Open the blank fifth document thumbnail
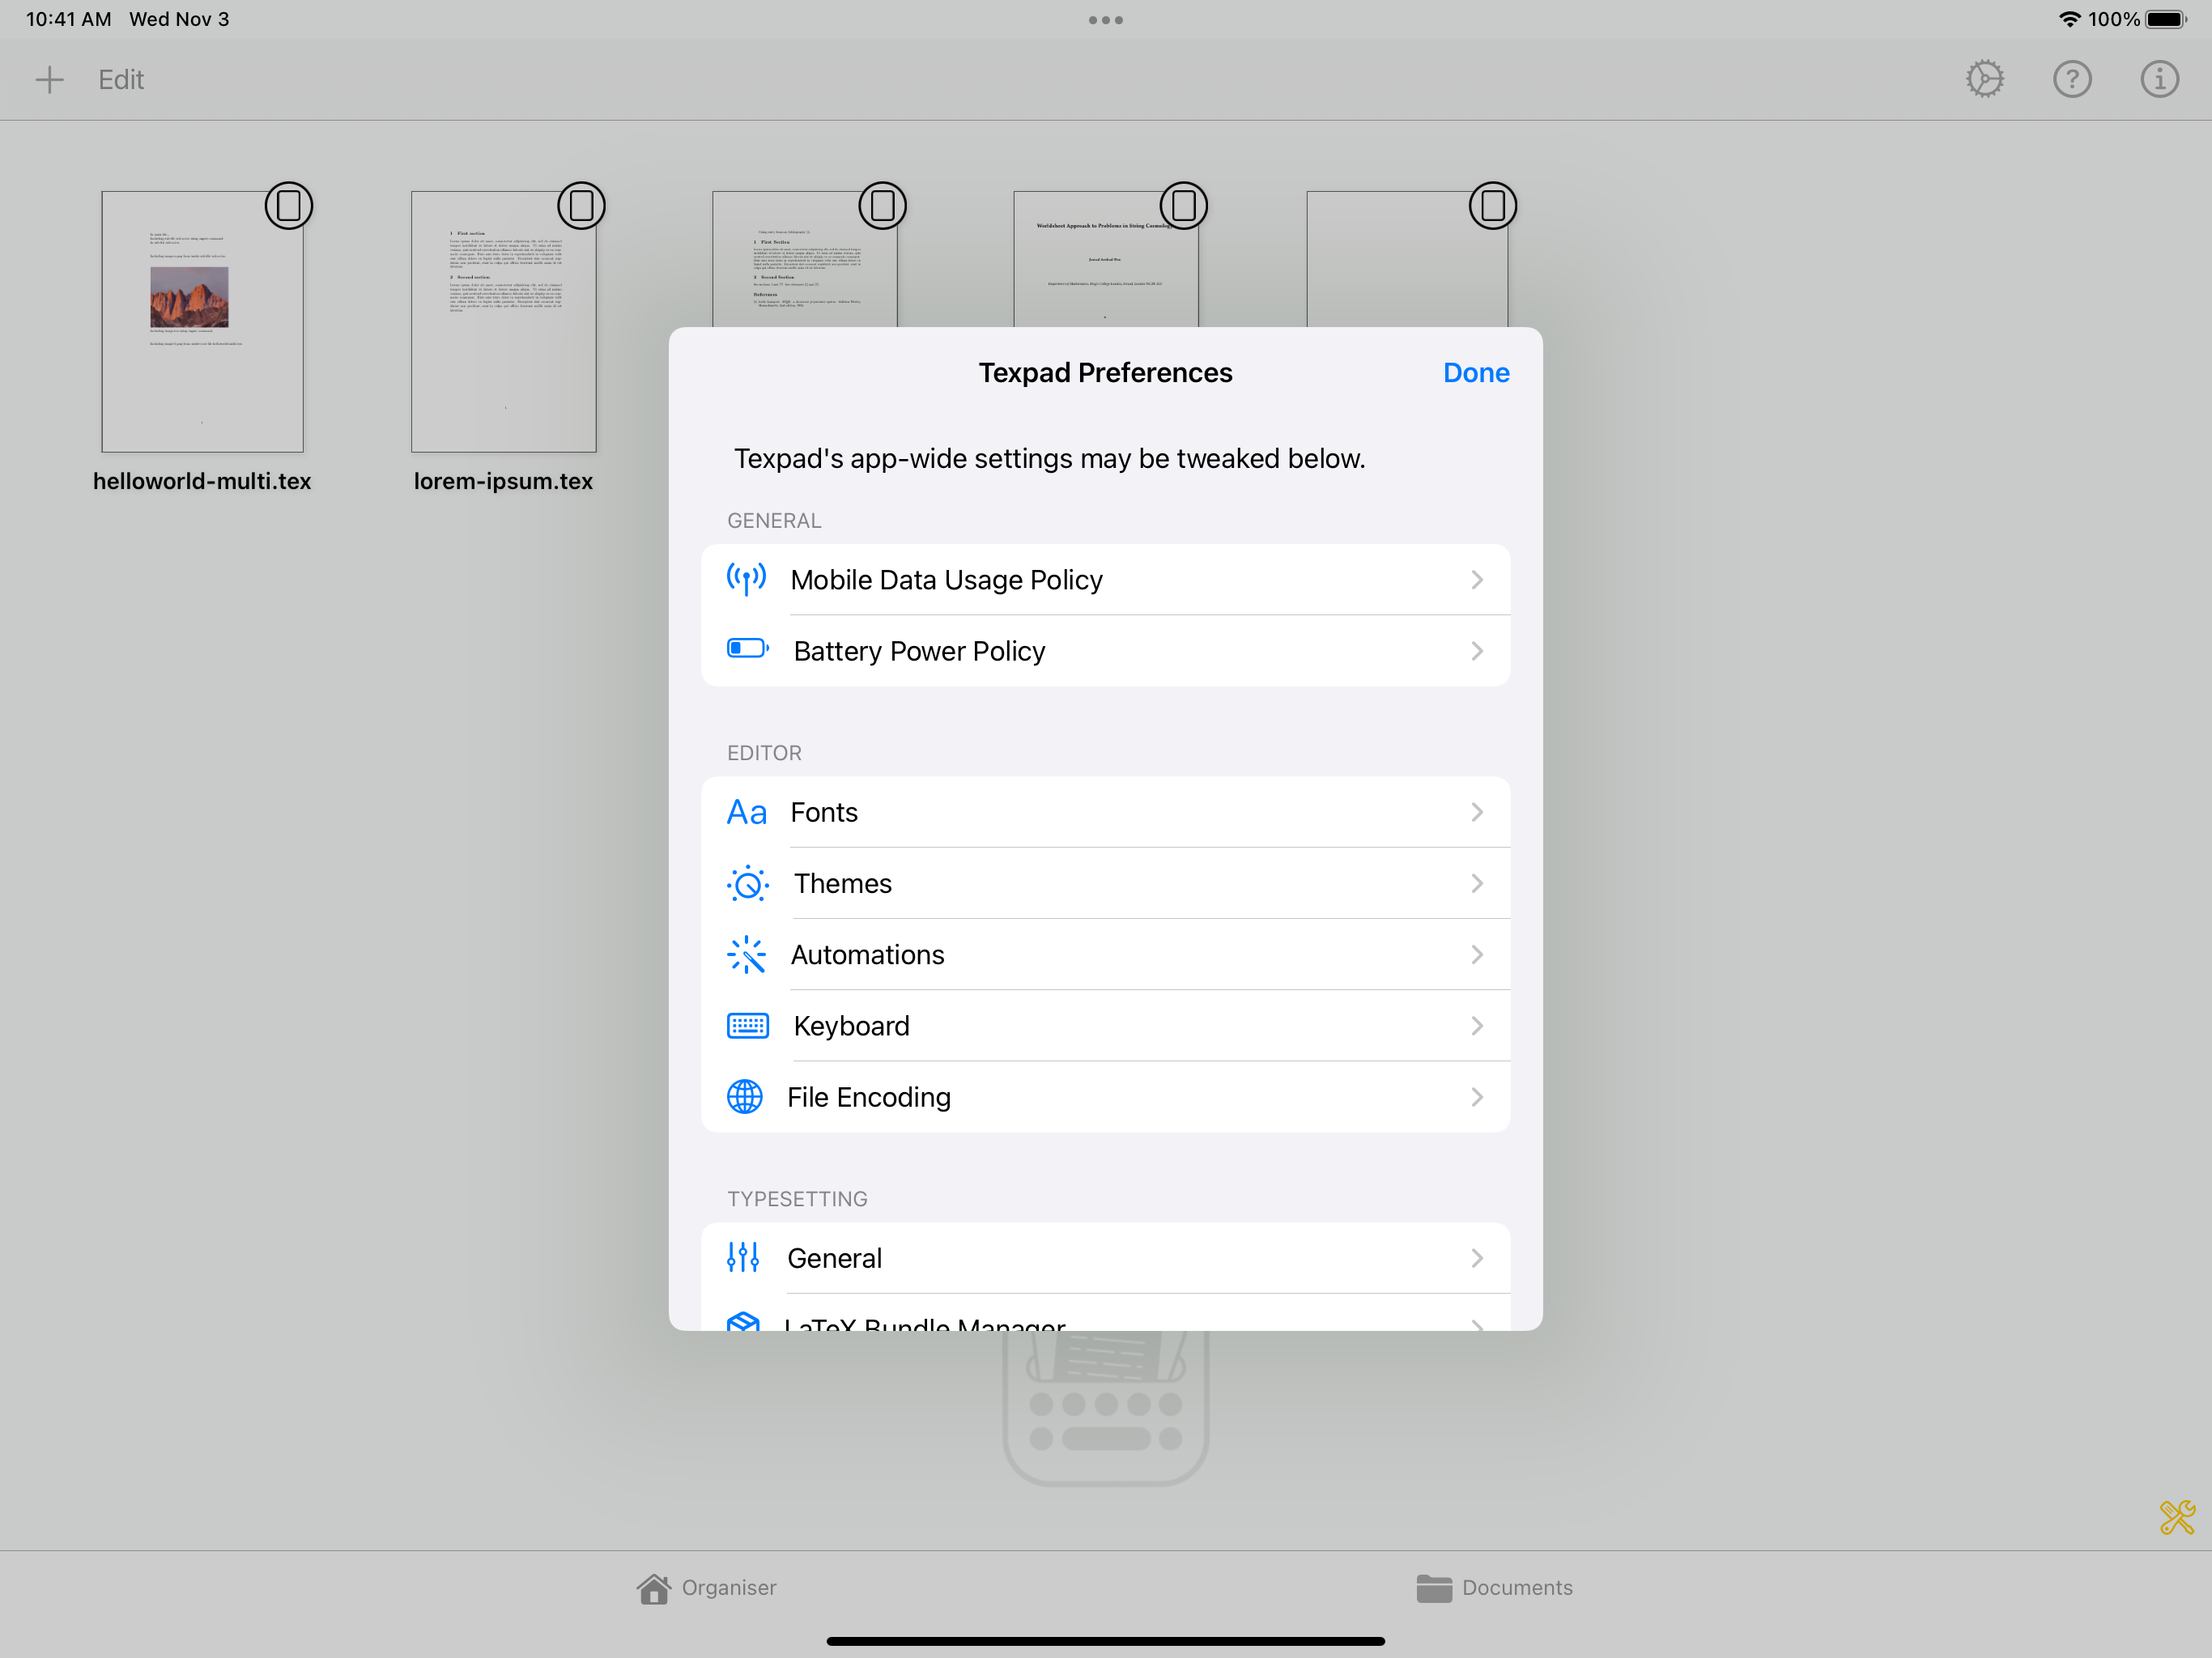Image resolution: width=2212 pixels, height=1658 pixels. click(1407, 259)
